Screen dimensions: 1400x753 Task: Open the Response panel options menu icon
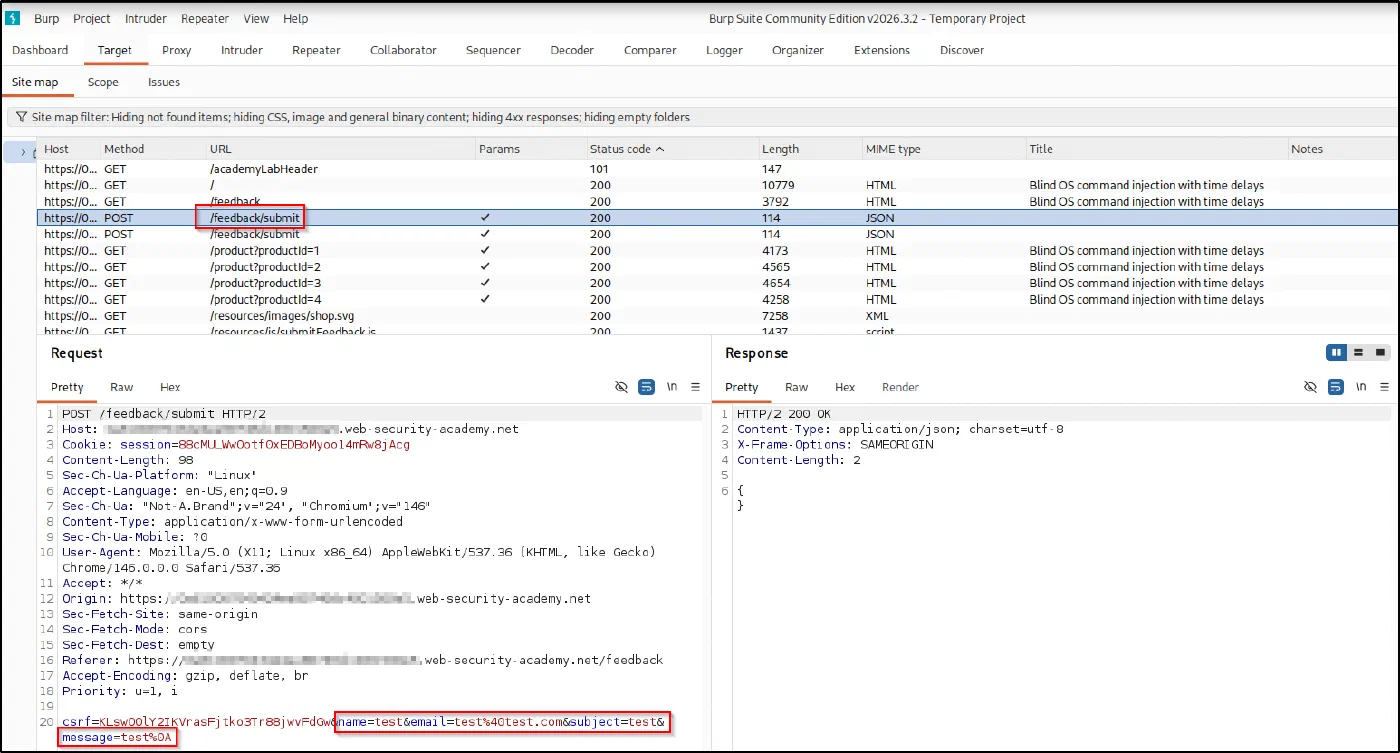coord(1385,387)
